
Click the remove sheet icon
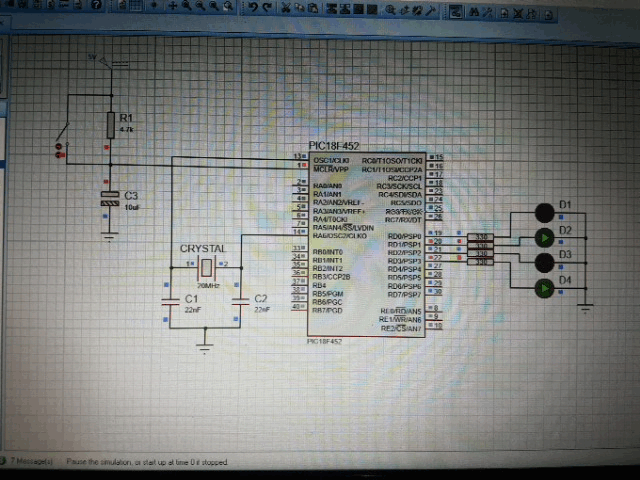(x=518, y=14)
